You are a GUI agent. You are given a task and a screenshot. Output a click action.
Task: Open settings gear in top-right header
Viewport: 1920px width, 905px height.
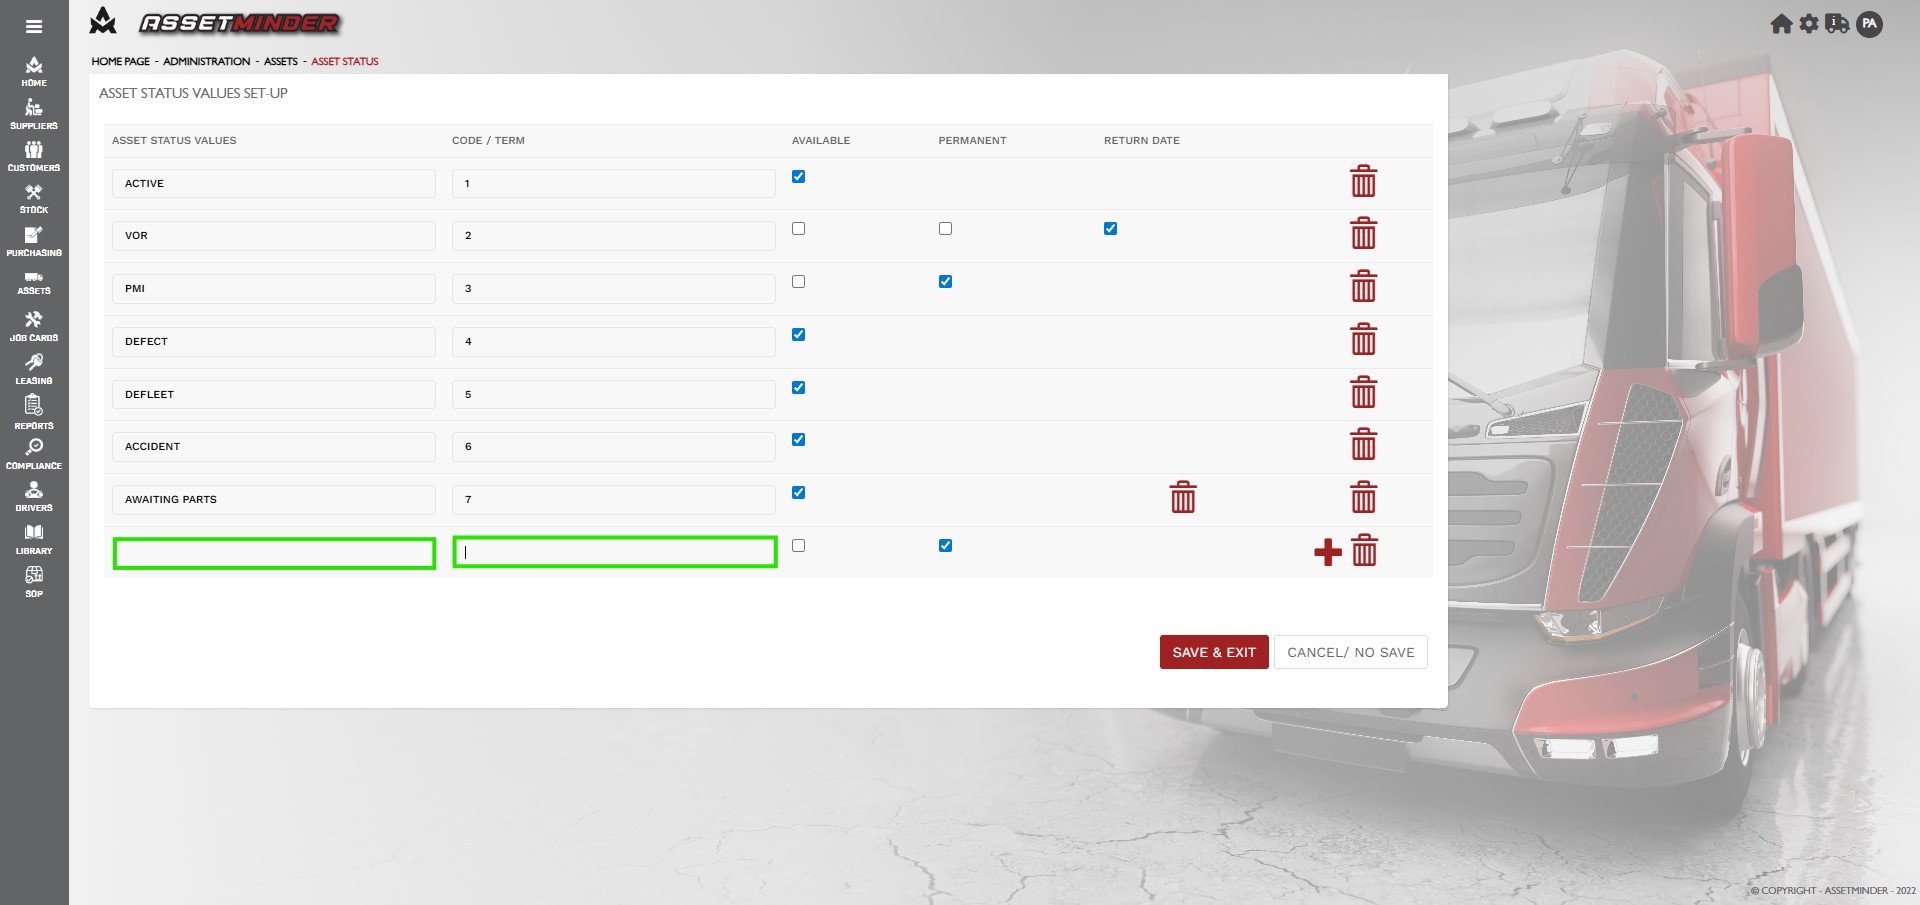[1809, 24]
